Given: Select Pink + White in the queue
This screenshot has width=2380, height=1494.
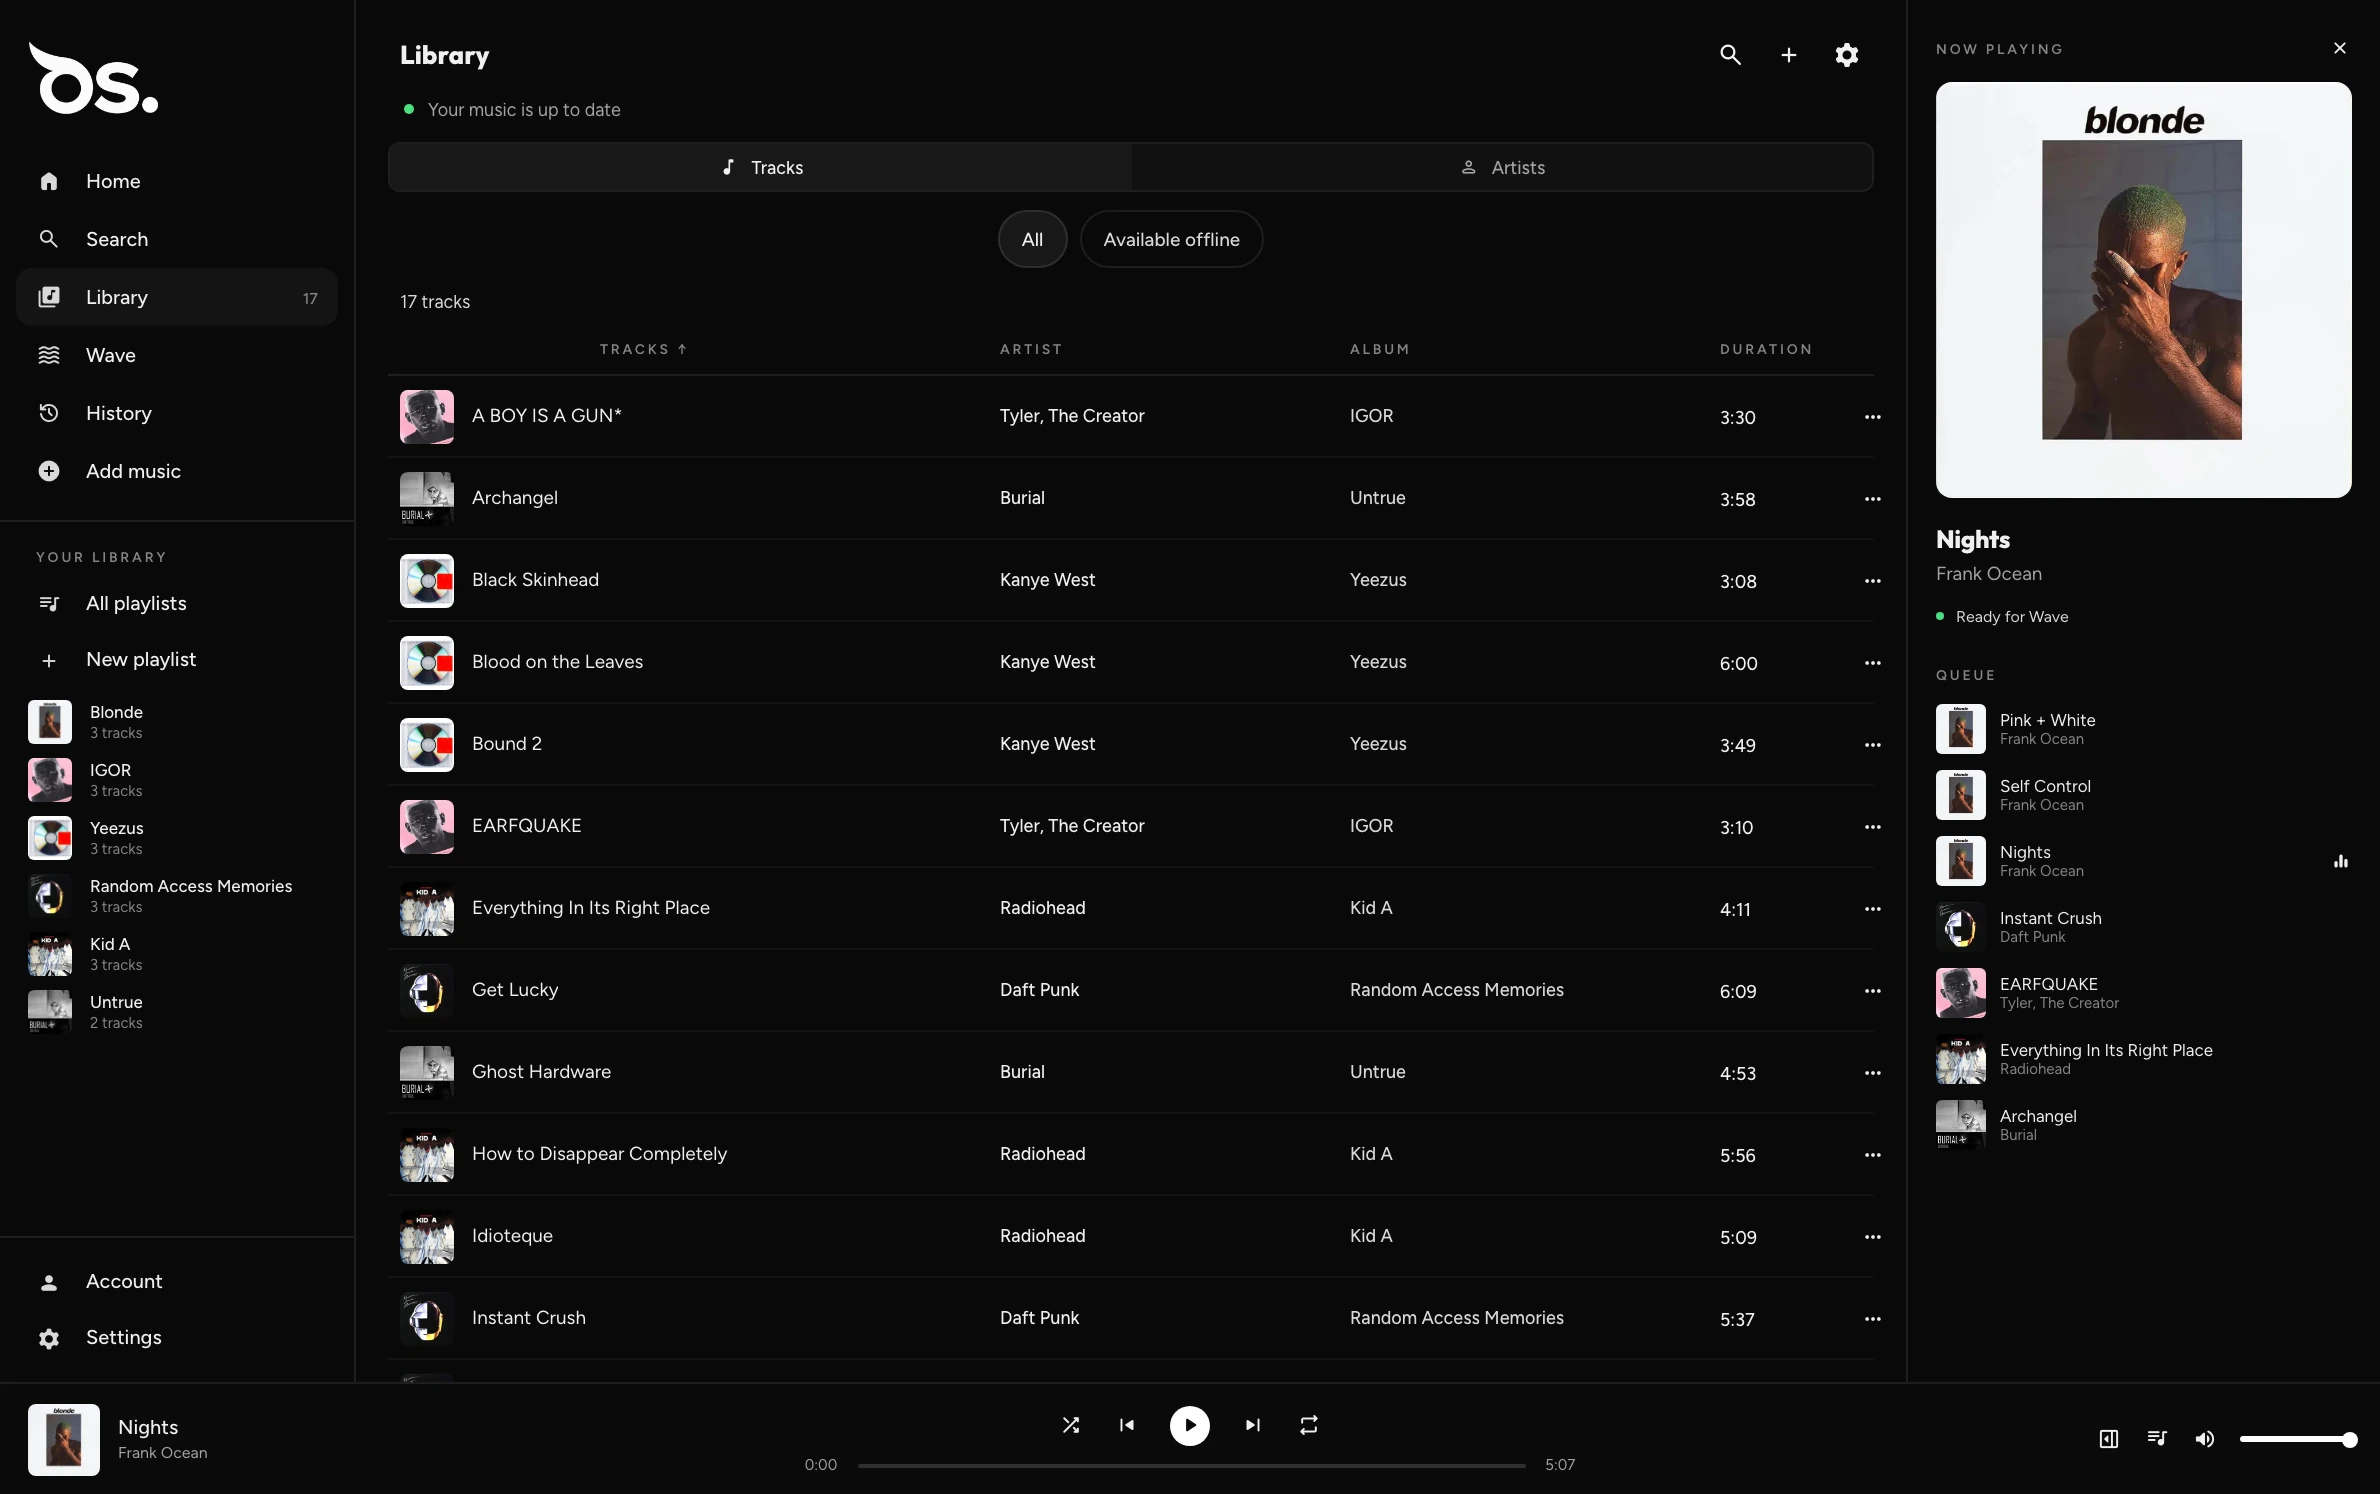Looking at the screenshot, I should click(x=2143, y=729).
